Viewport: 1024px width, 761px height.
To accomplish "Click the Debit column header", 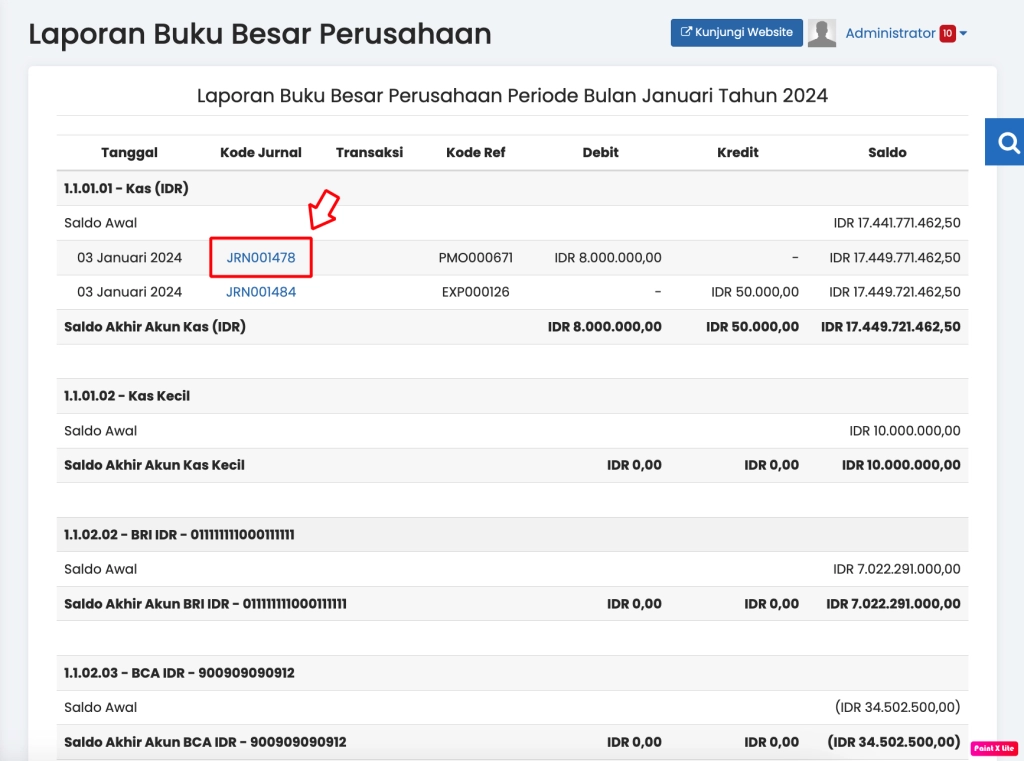I will 600,153.
